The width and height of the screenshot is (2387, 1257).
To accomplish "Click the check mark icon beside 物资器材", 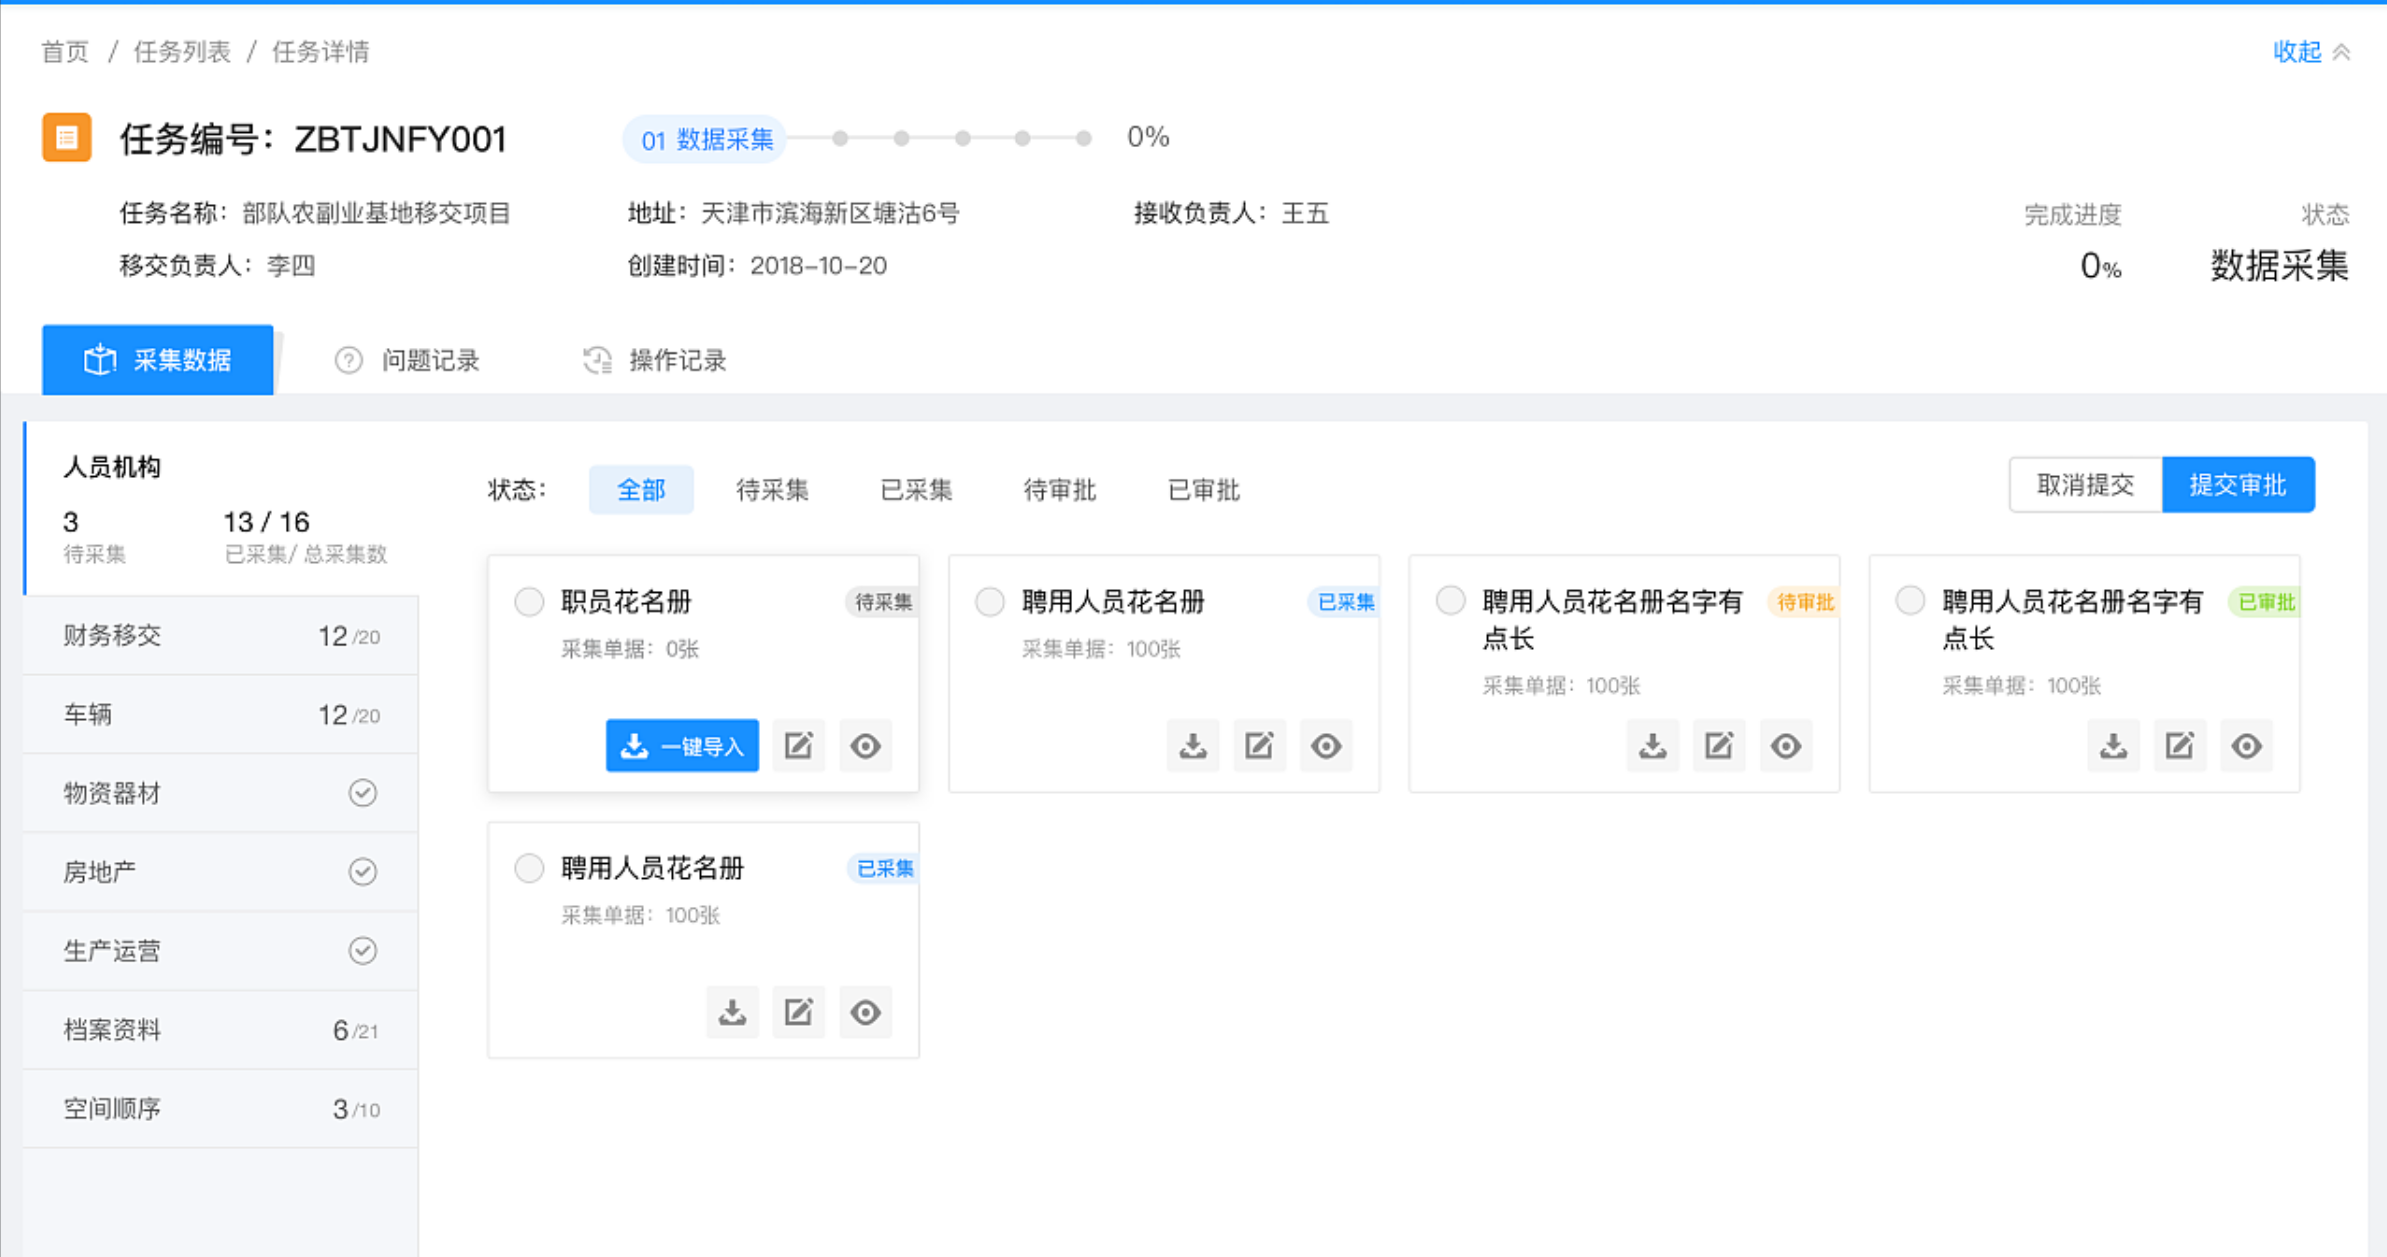I will click(363, 793).
